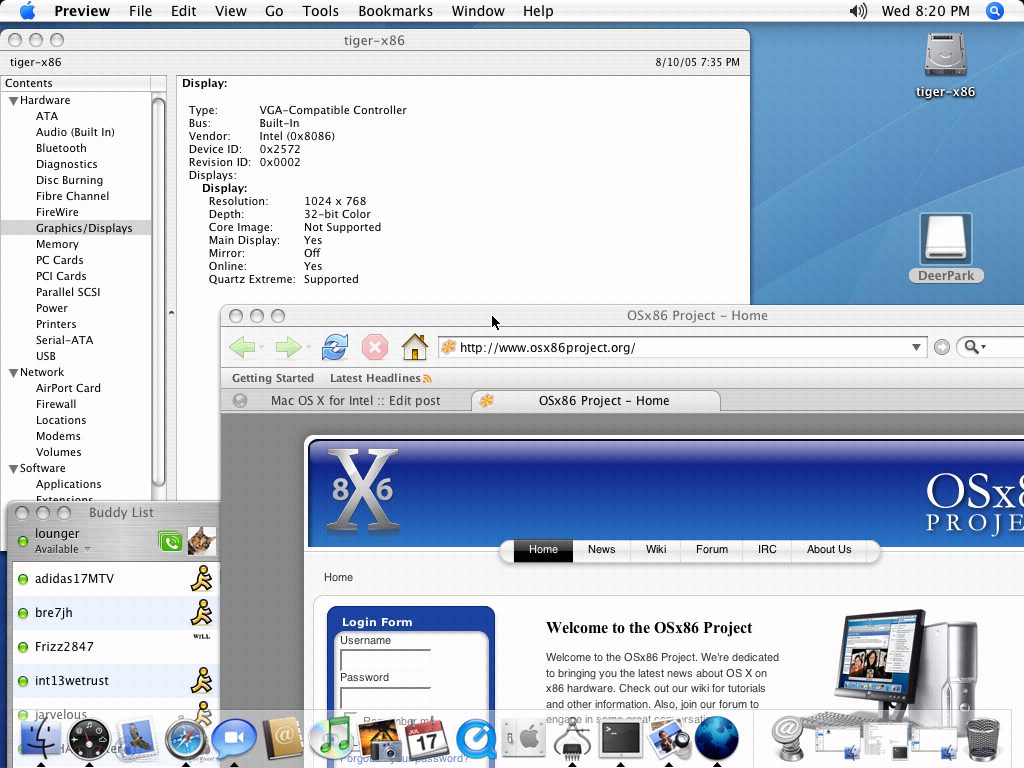1024x768 pixels.
Task: Open the search engine dropdown magnifier
Action: click(x=974, y=347)
